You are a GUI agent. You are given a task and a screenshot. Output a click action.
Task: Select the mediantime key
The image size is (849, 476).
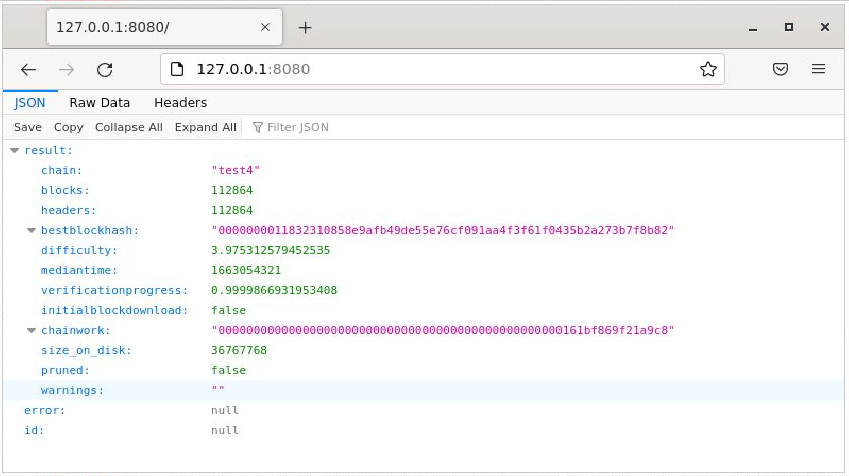coord(79,270)
